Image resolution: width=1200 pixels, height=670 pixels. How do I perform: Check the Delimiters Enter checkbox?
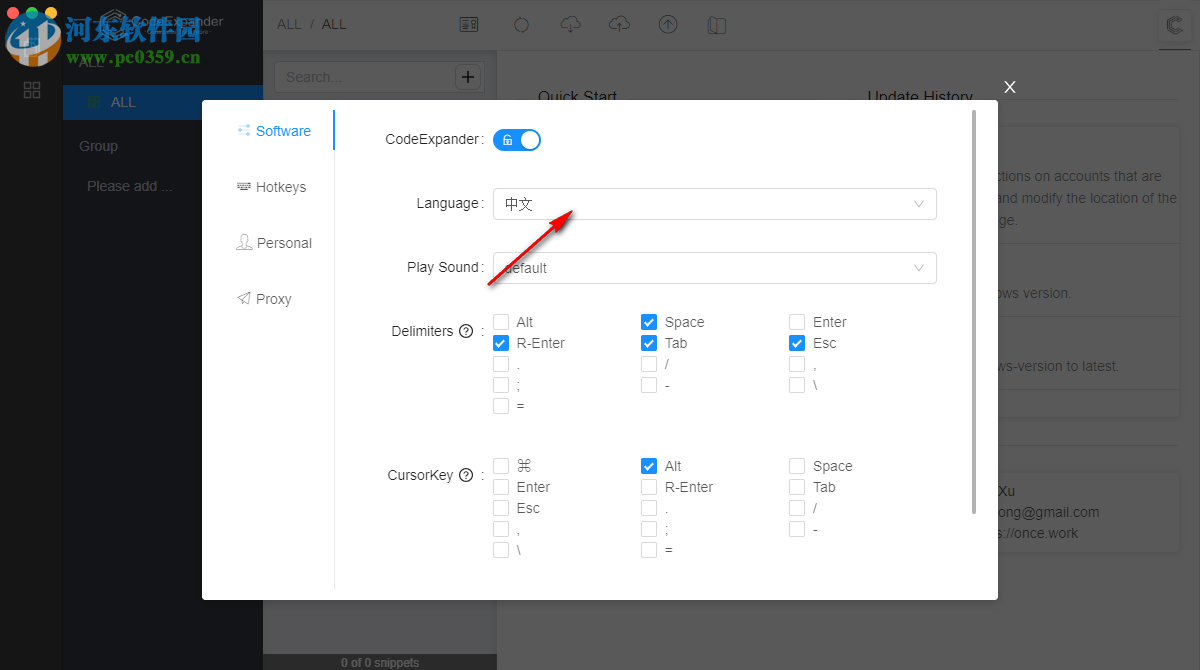pos(797,322)
